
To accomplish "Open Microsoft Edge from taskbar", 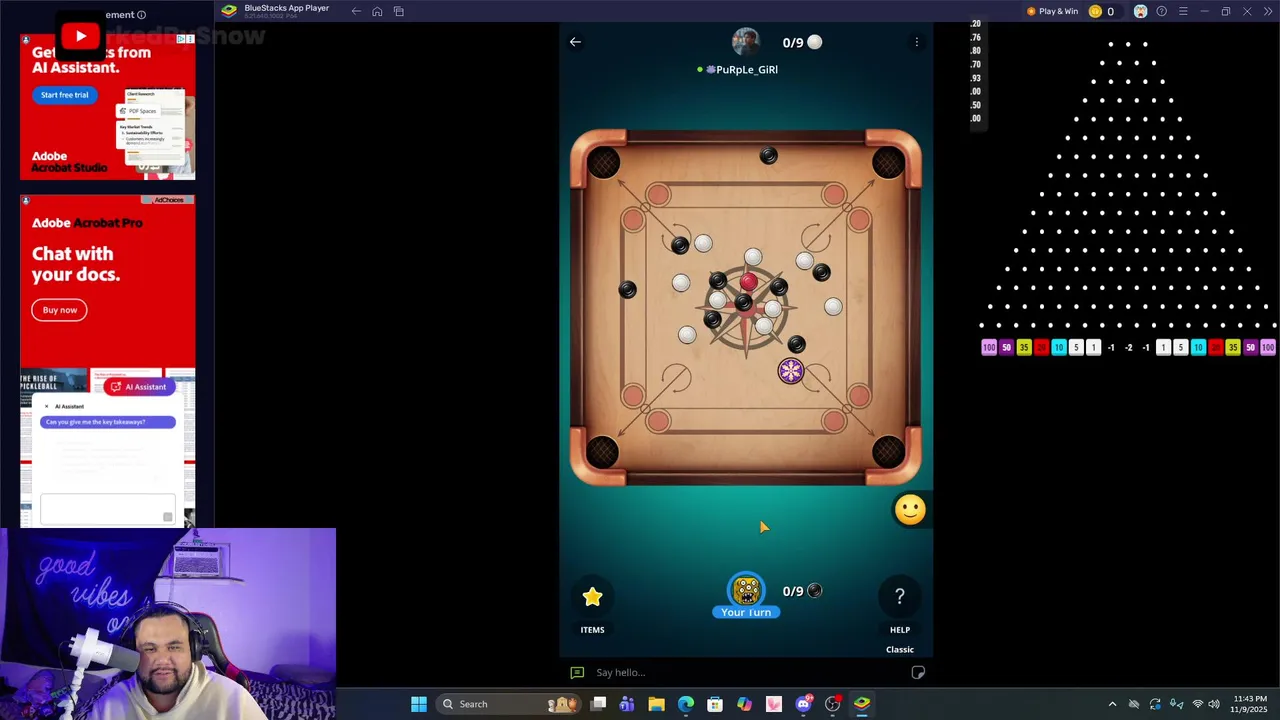I will click(x=686, y=704).
